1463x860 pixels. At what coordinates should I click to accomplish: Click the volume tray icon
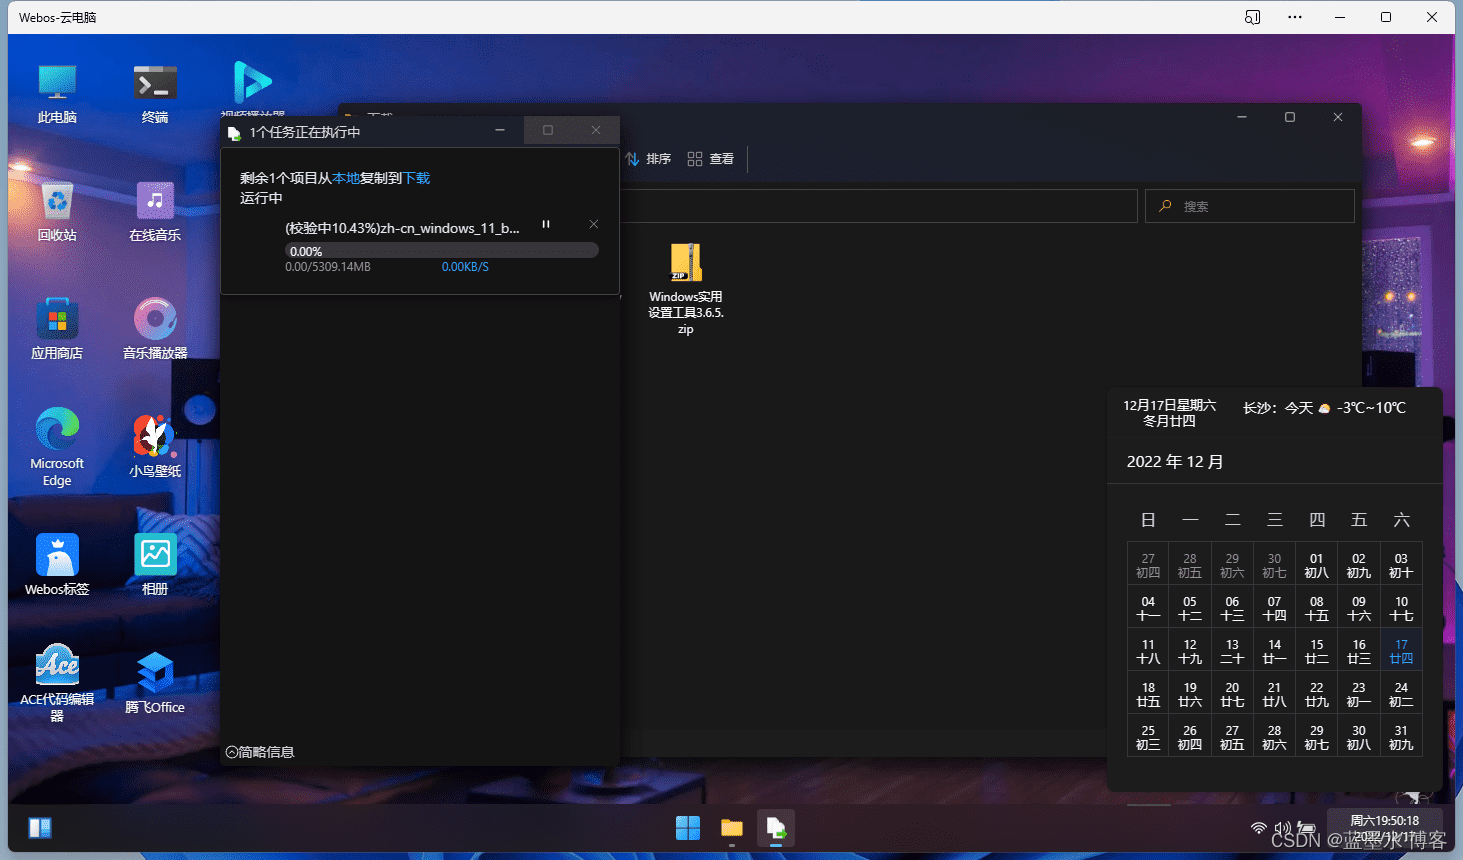[x=1282, y=828]
